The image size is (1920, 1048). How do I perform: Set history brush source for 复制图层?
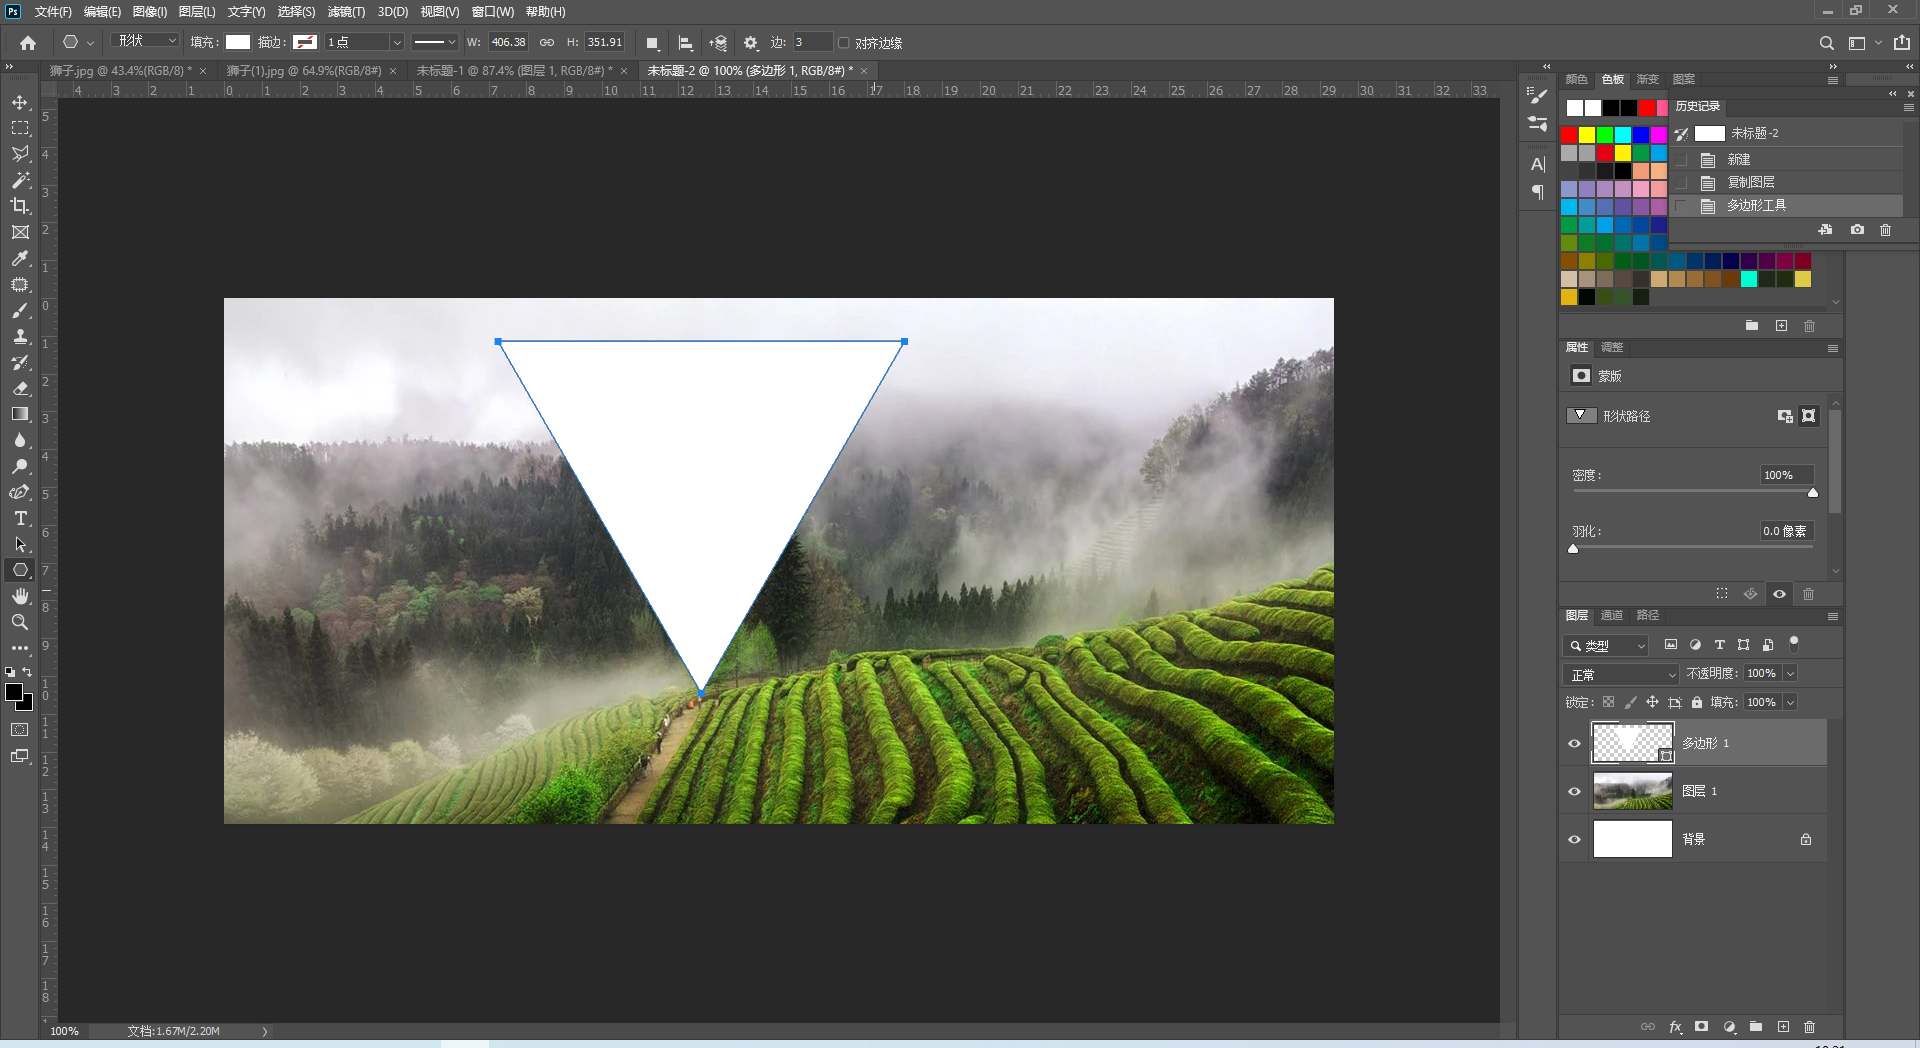[1681, 183]
